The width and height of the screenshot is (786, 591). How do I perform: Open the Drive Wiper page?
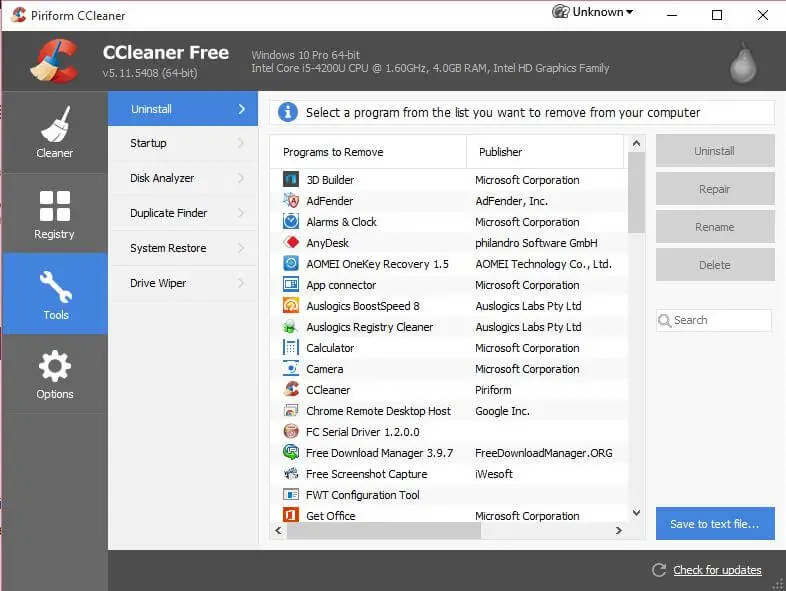(x=183, y=284)
